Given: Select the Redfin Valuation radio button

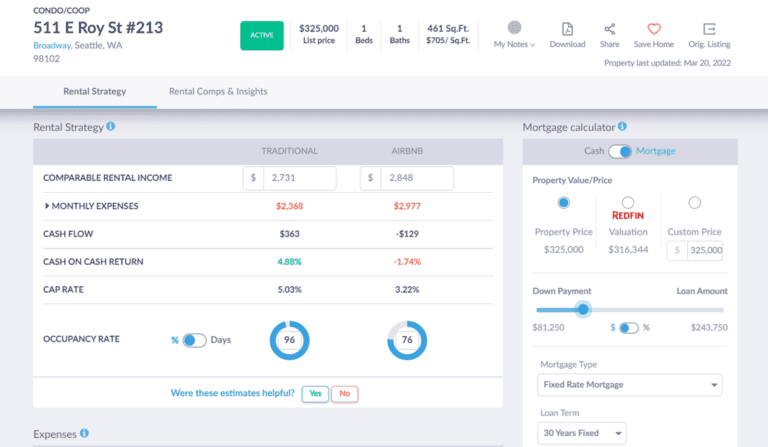Looking at the screenshot, I should pyautogui.click(x=628, y=203).
